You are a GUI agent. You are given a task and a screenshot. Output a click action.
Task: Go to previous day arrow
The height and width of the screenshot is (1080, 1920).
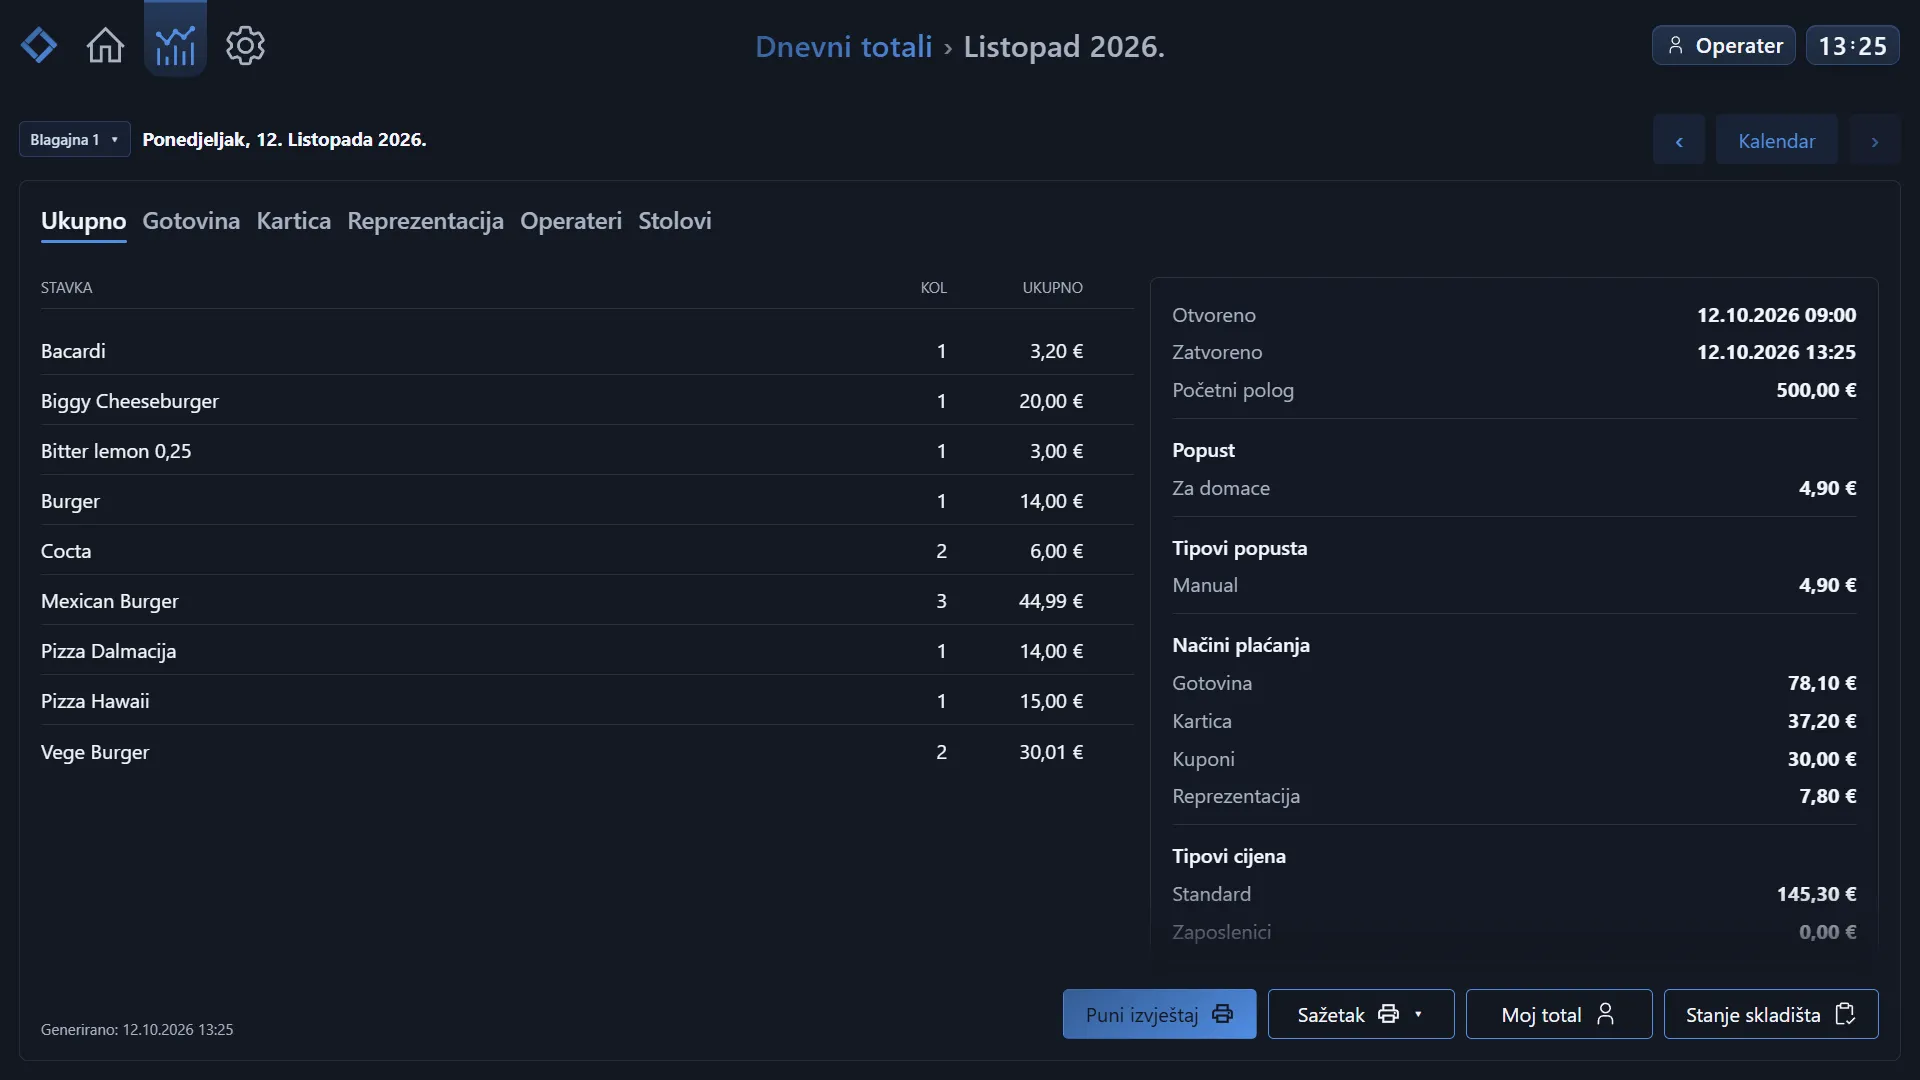1679,141
